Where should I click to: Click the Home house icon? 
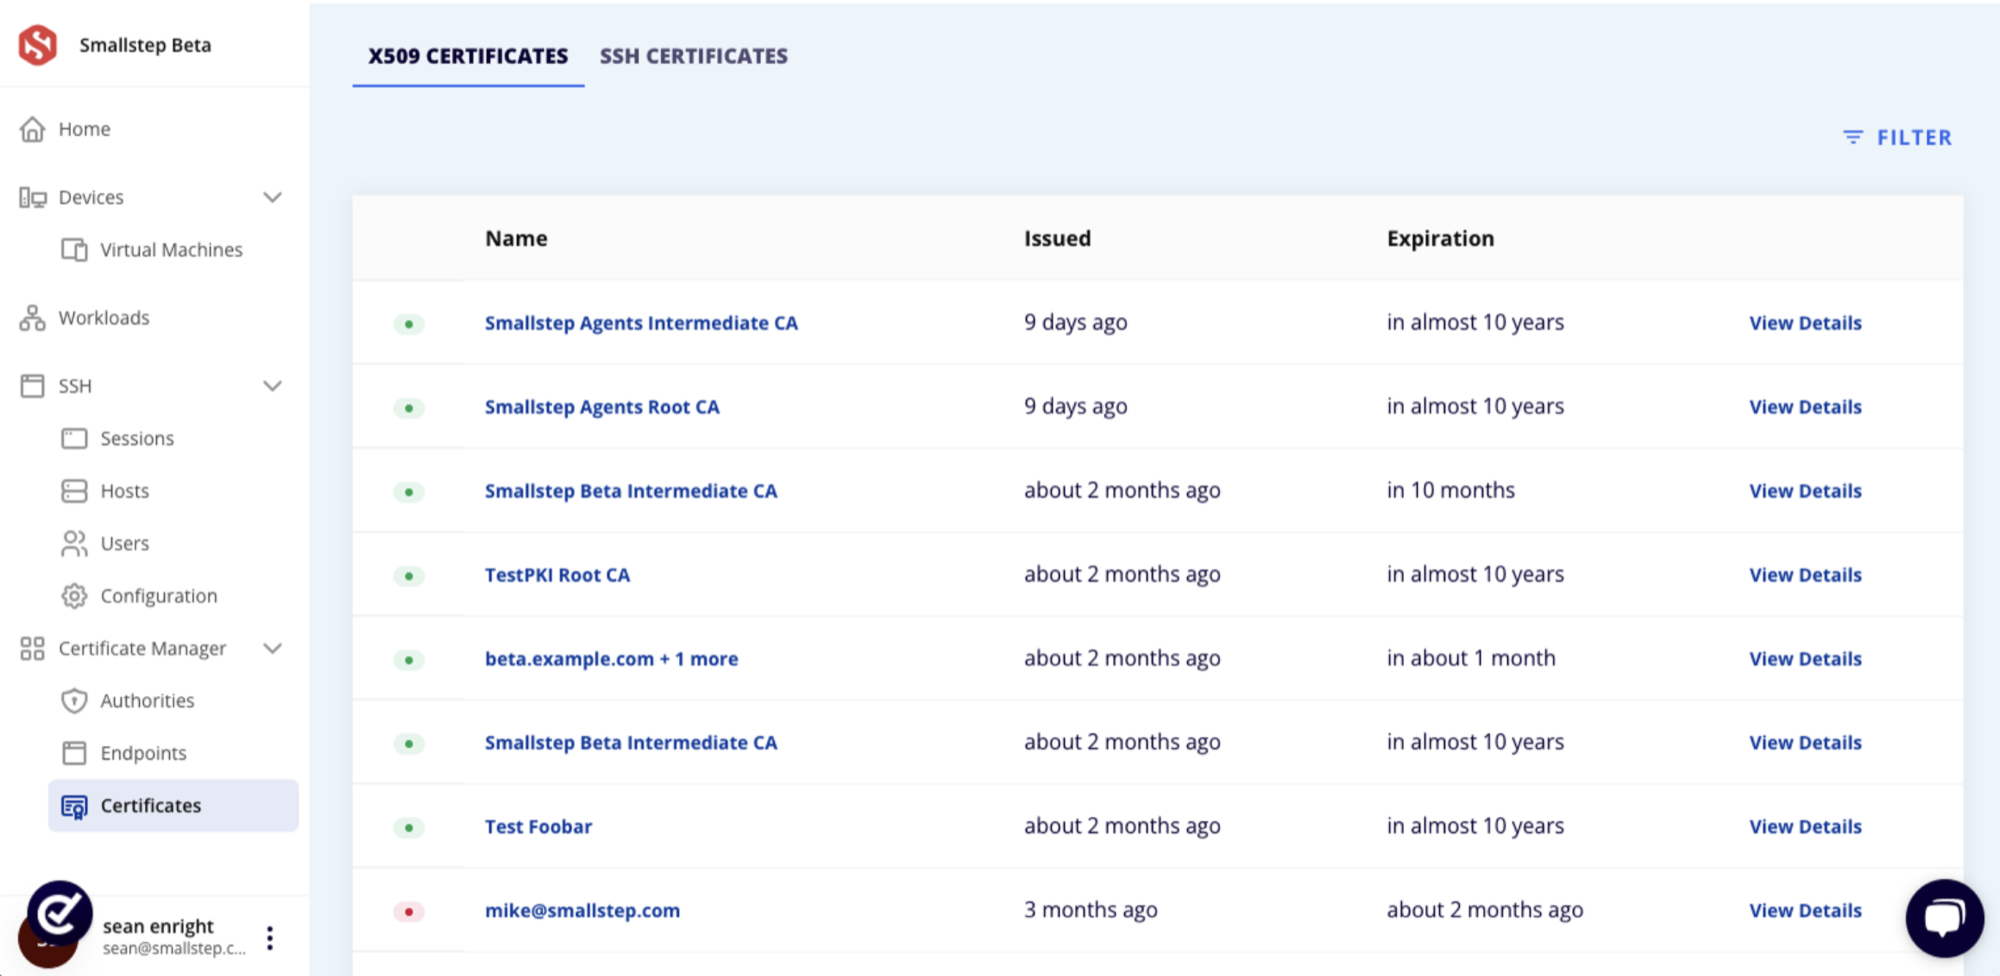tap(32, 129)
